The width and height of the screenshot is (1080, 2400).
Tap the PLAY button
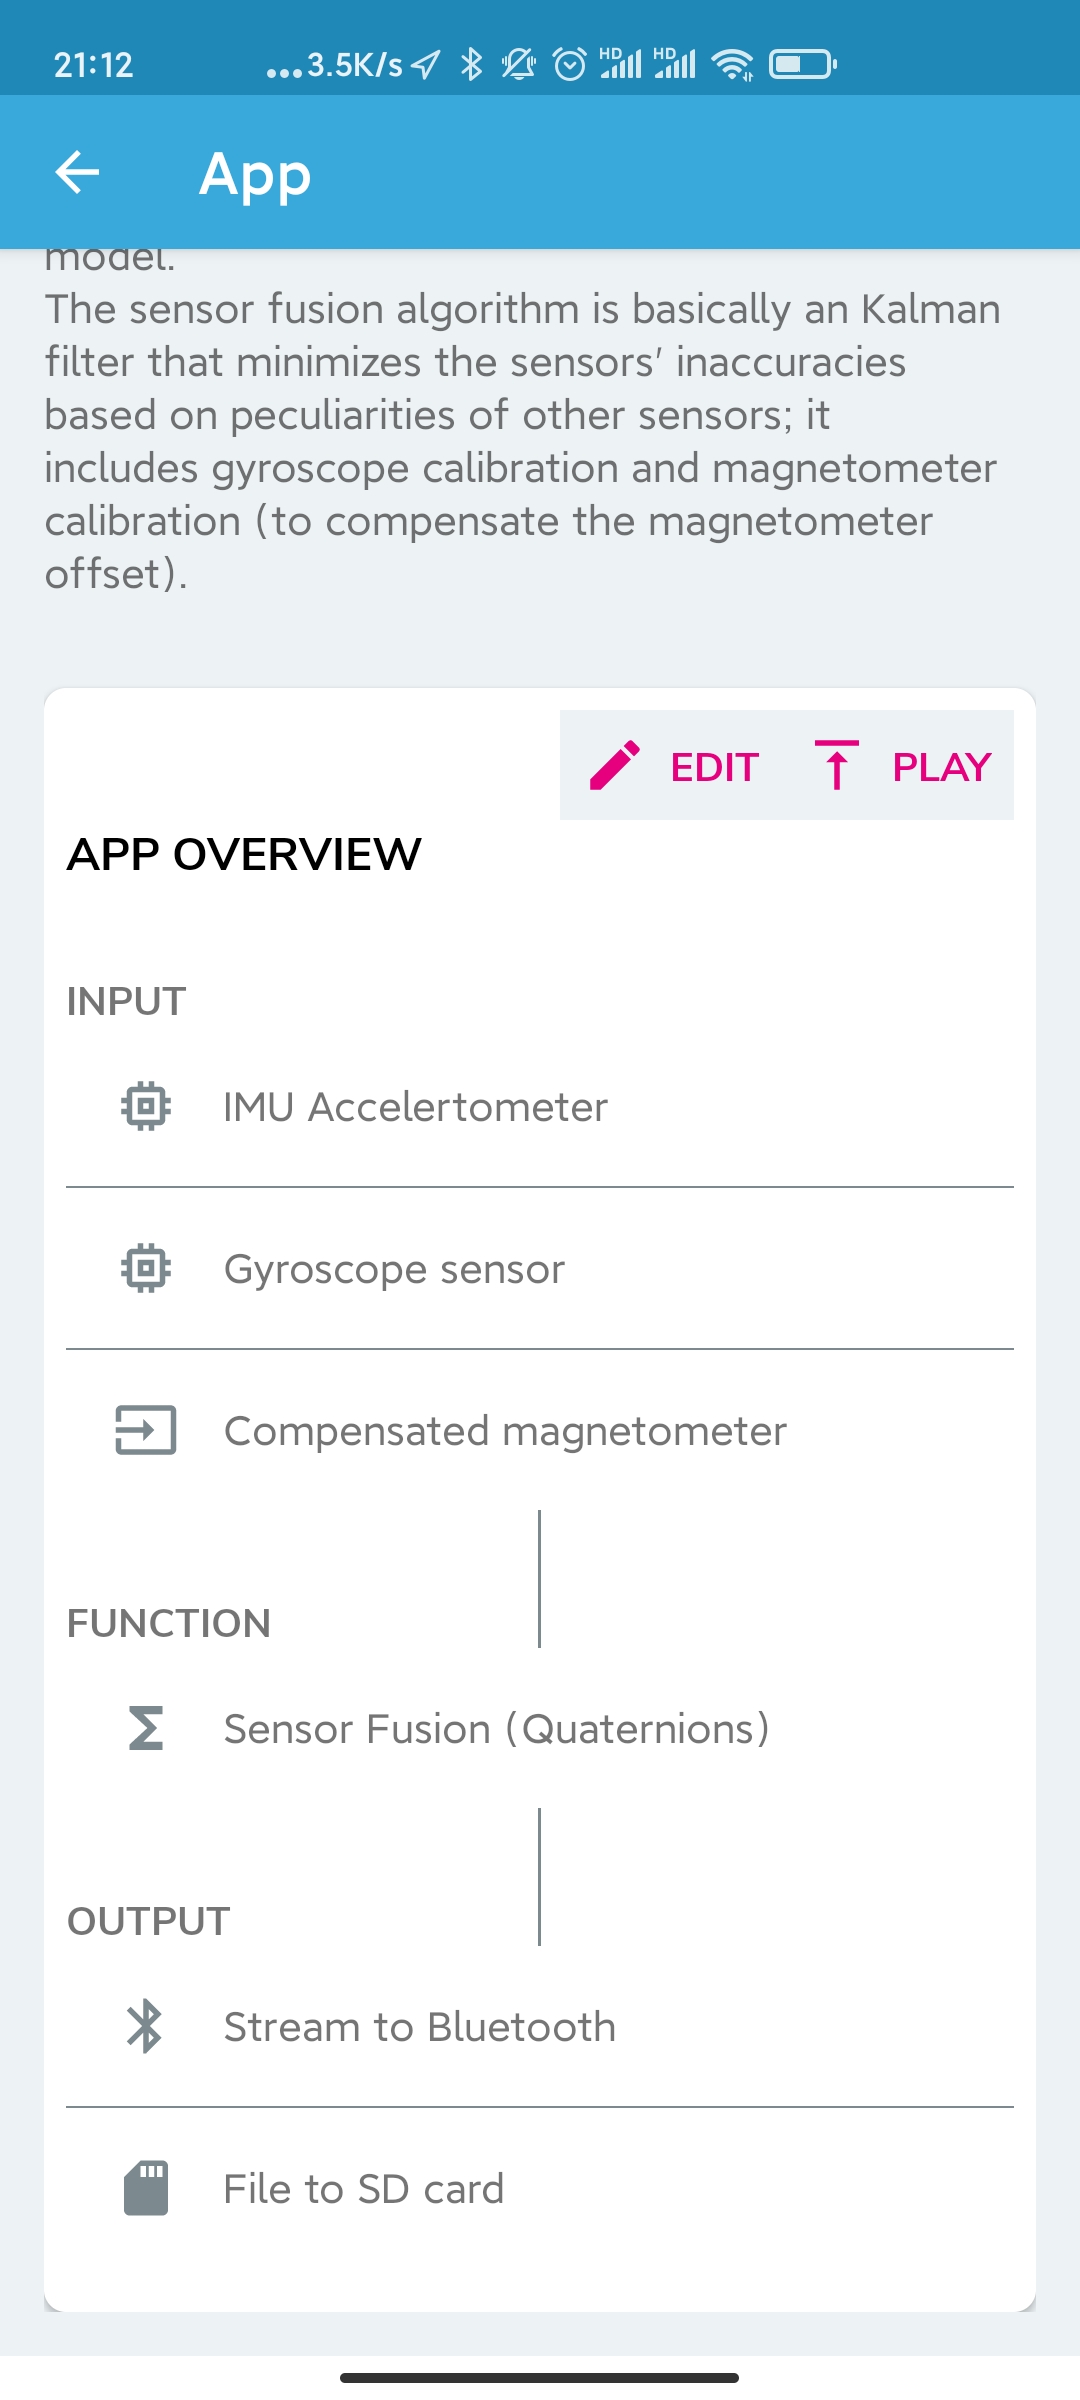902,766
